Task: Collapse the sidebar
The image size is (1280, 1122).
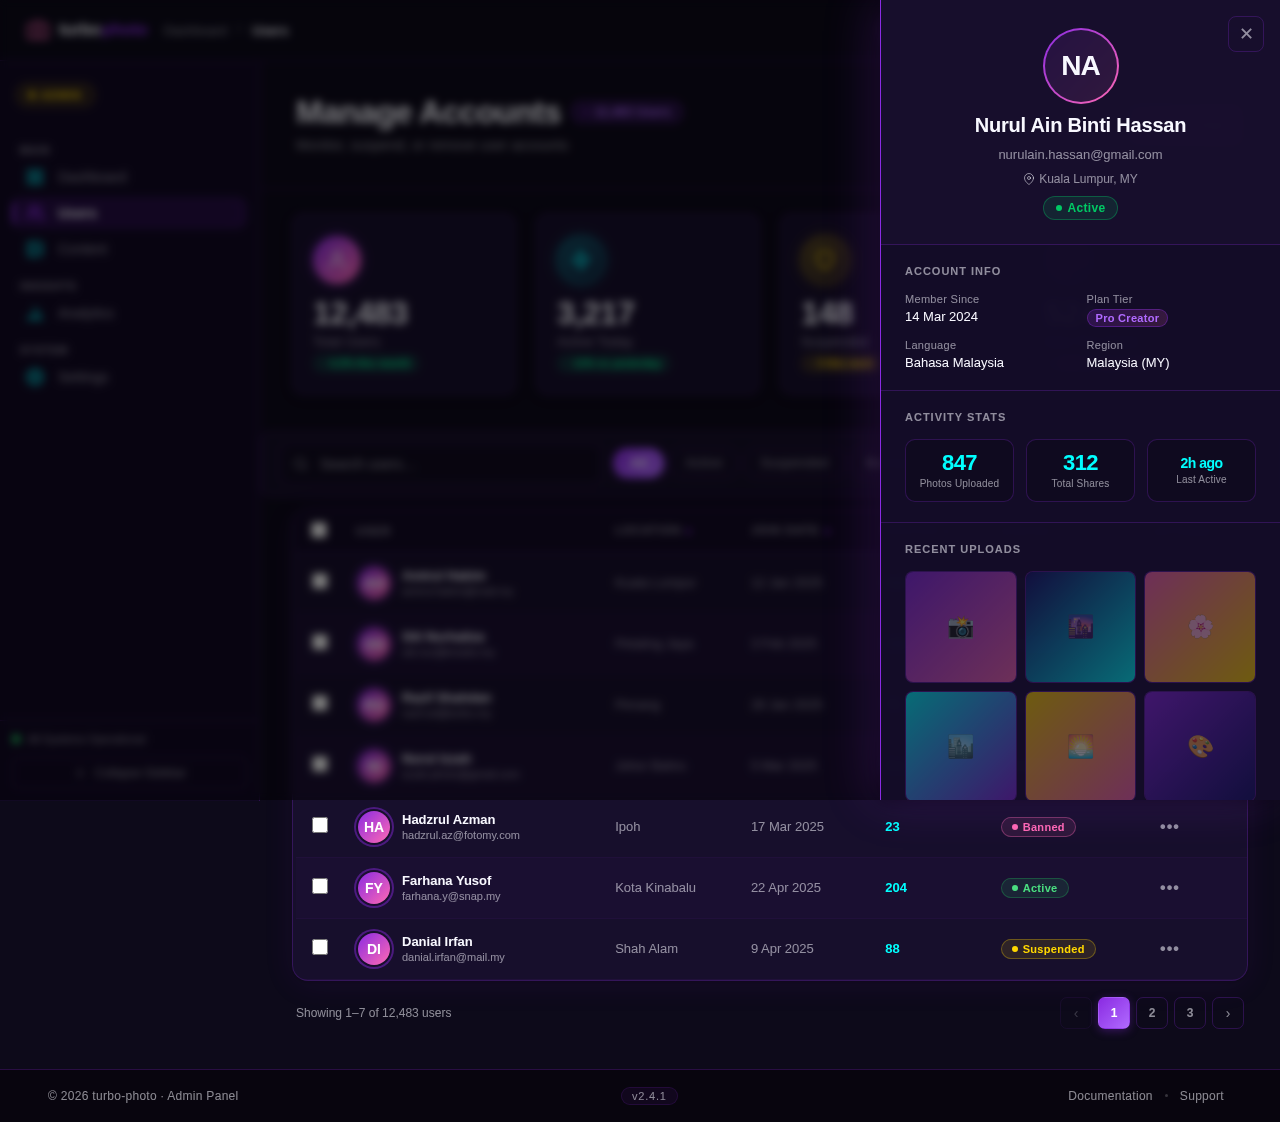Action: (128, 772)
